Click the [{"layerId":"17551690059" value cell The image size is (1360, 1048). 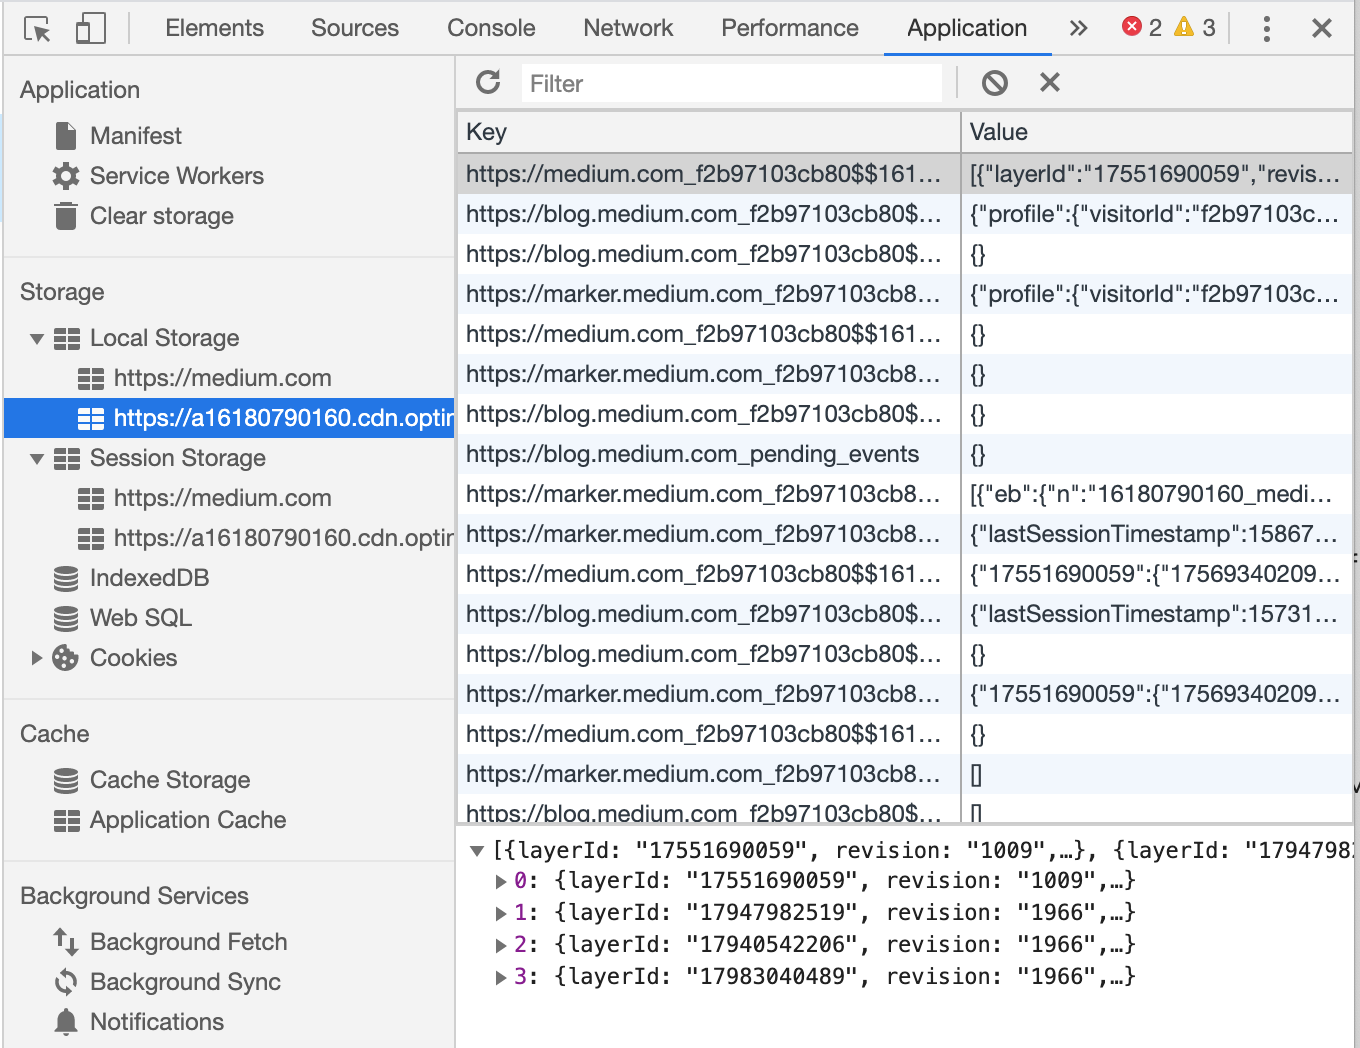1157,174
